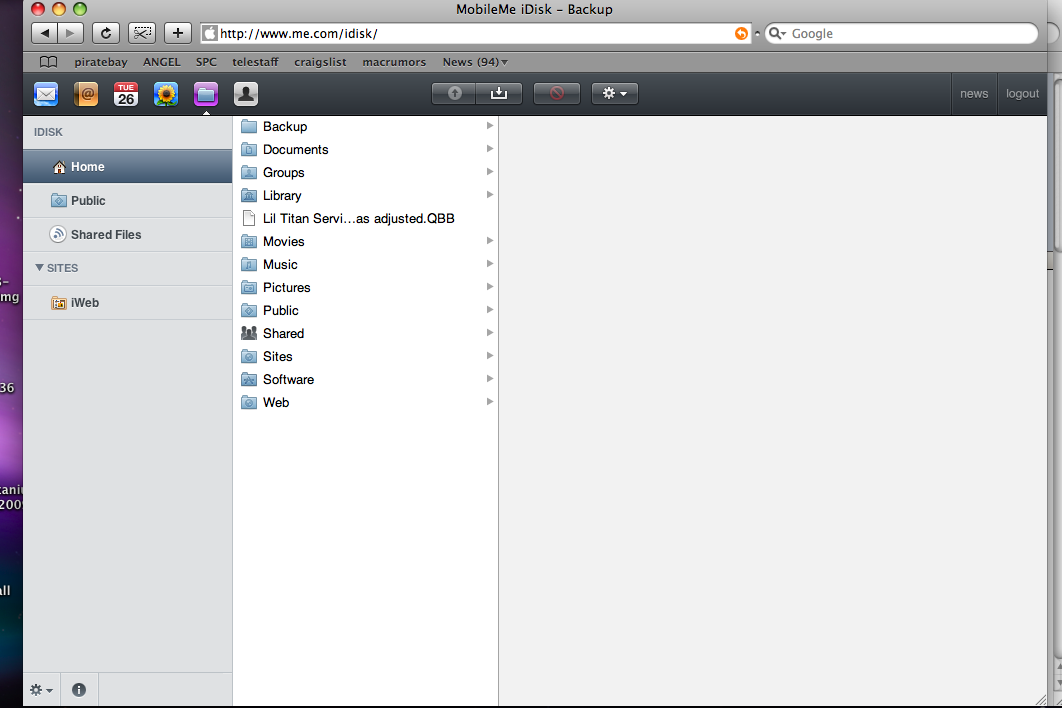Viewport: 1062px width, 708px height.
Task: Select the Music folder
Action: click(x=366, y=265)
